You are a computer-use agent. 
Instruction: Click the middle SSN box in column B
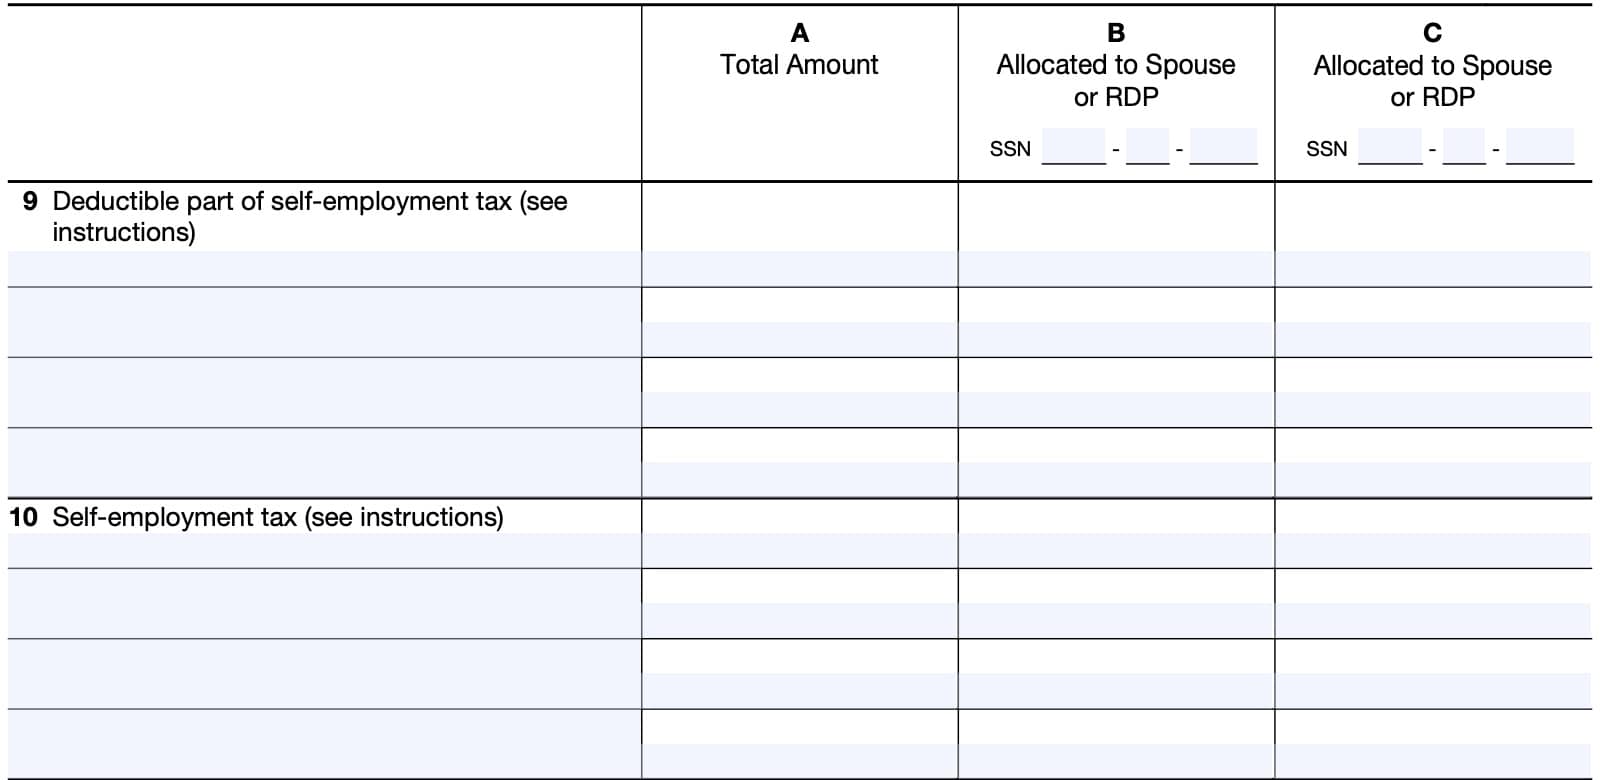pos(1147,147)
